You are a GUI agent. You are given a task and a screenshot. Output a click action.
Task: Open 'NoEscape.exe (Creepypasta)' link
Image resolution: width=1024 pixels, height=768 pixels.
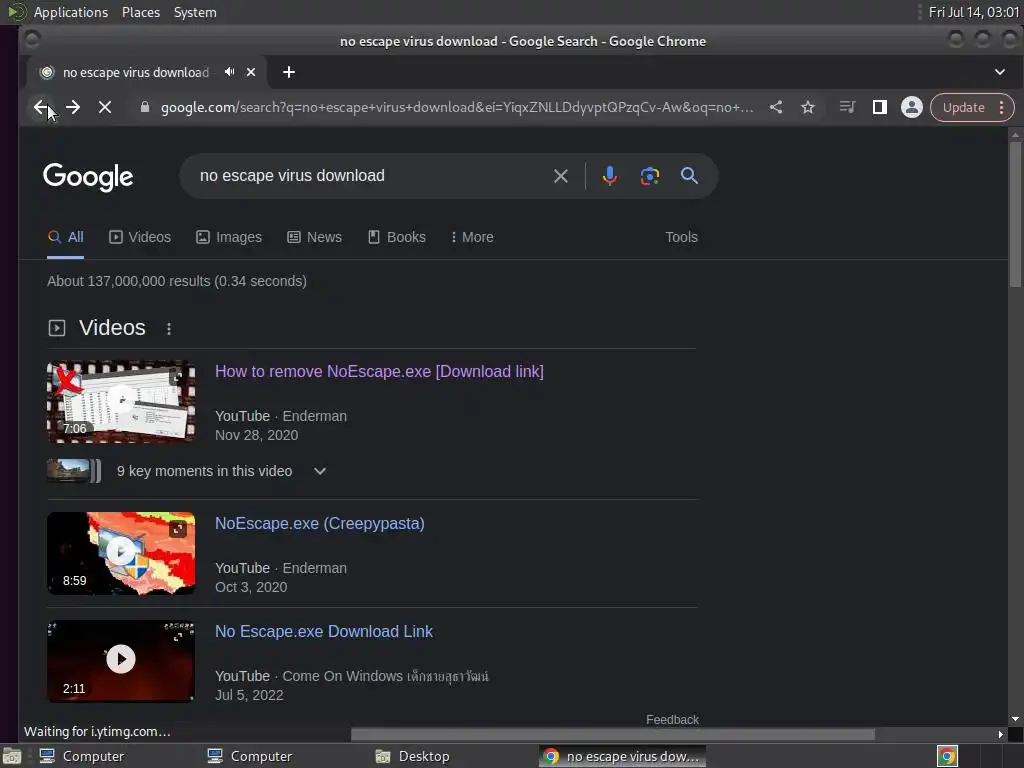click(320, 524)
